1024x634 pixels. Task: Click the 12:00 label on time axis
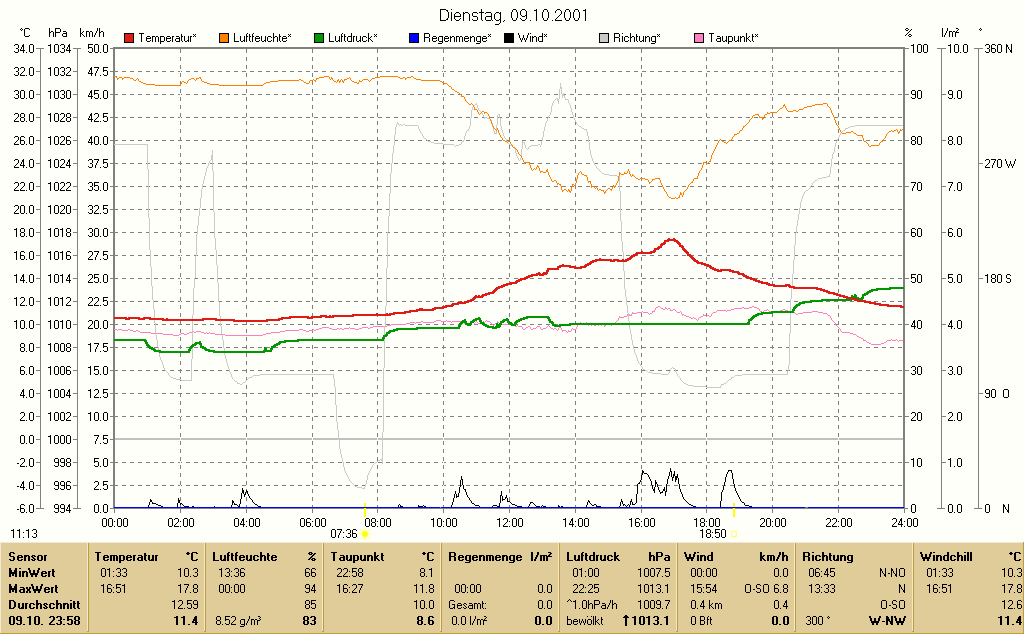pyautogui.click(x=509, y=523)
